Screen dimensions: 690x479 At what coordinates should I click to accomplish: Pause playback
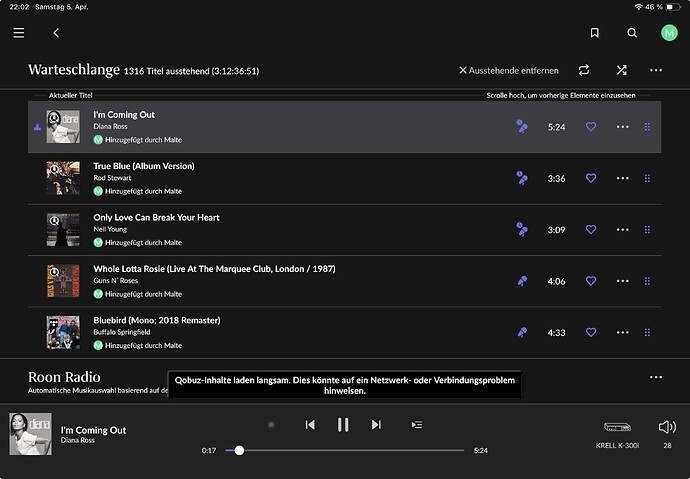point(343,424)
